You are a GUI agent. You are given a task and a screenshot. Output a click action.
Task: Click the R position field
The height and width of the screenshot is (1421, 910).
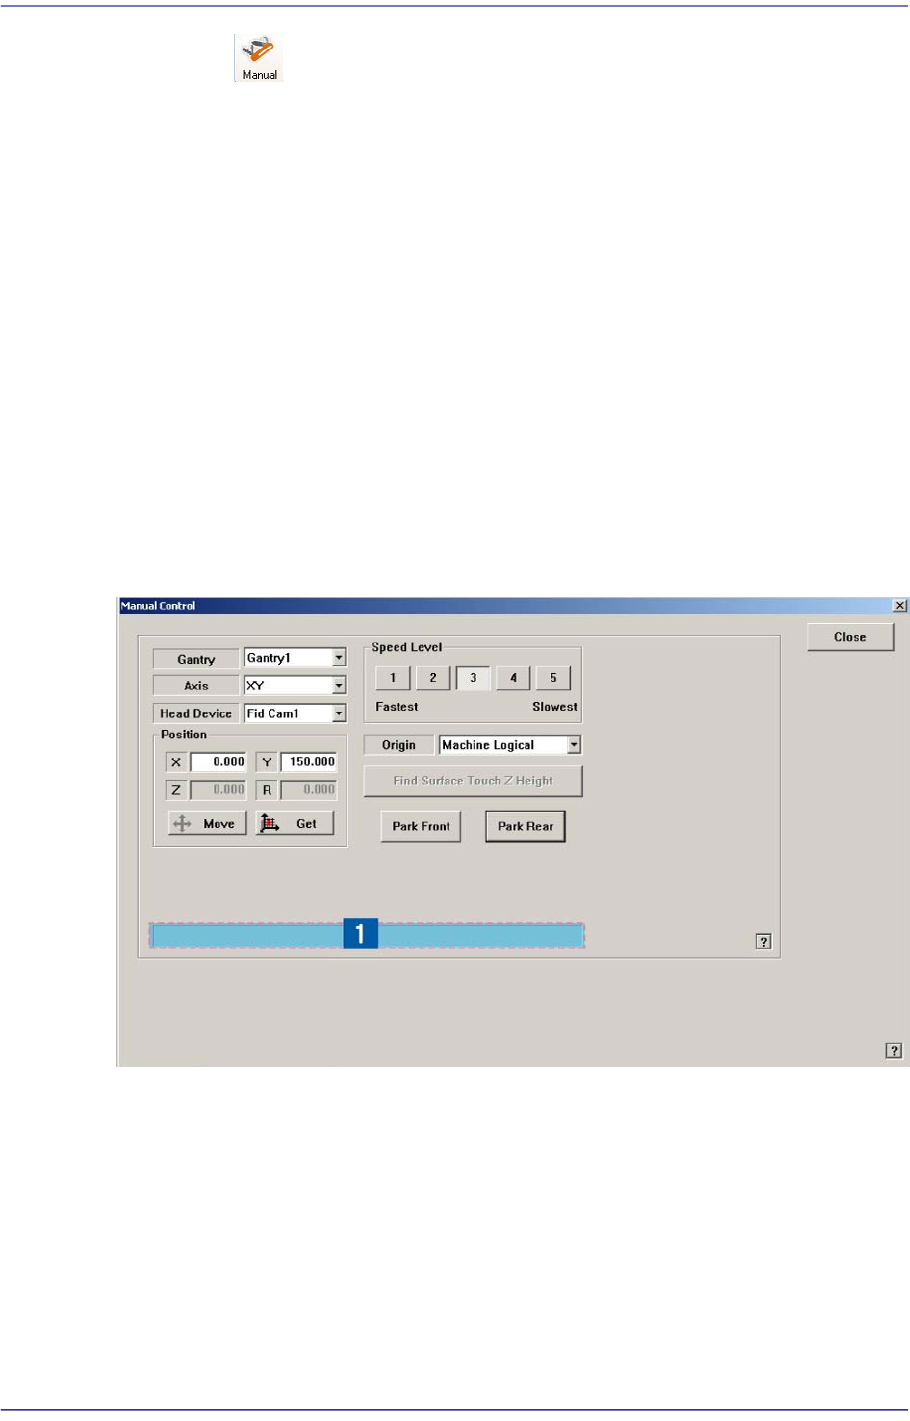pos(309,790)
